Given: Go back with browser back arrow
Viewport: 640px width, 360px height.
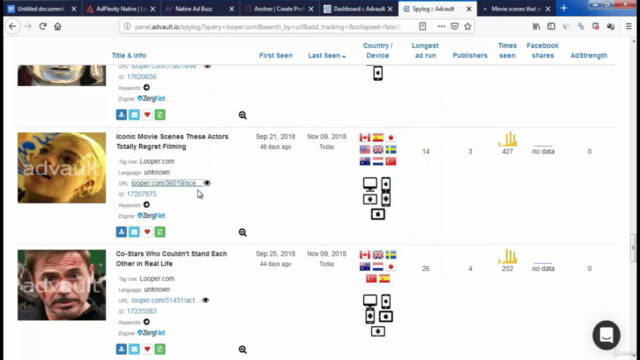Looking at the screenshot, I should click(x=13, y=27).
